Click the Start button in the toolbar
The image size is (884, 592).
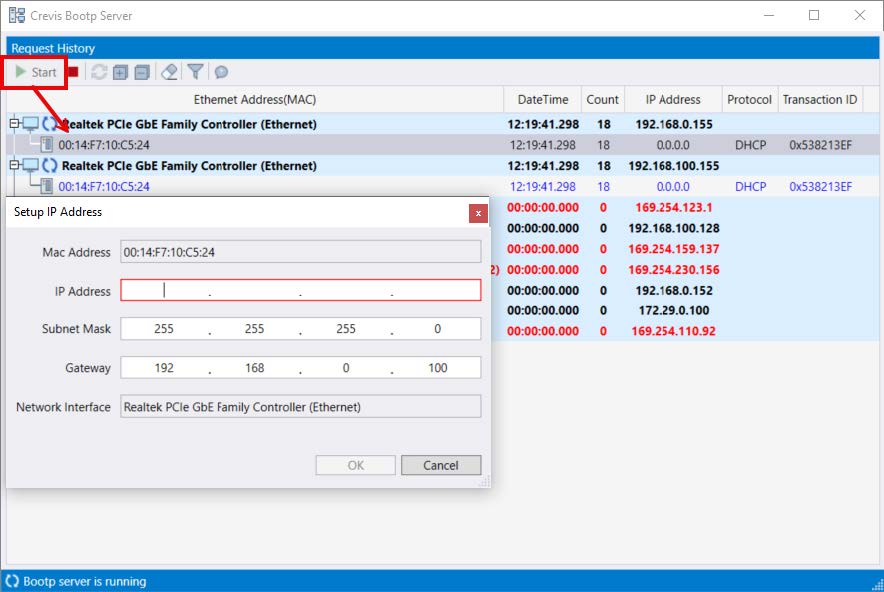(x=36, y=72)
